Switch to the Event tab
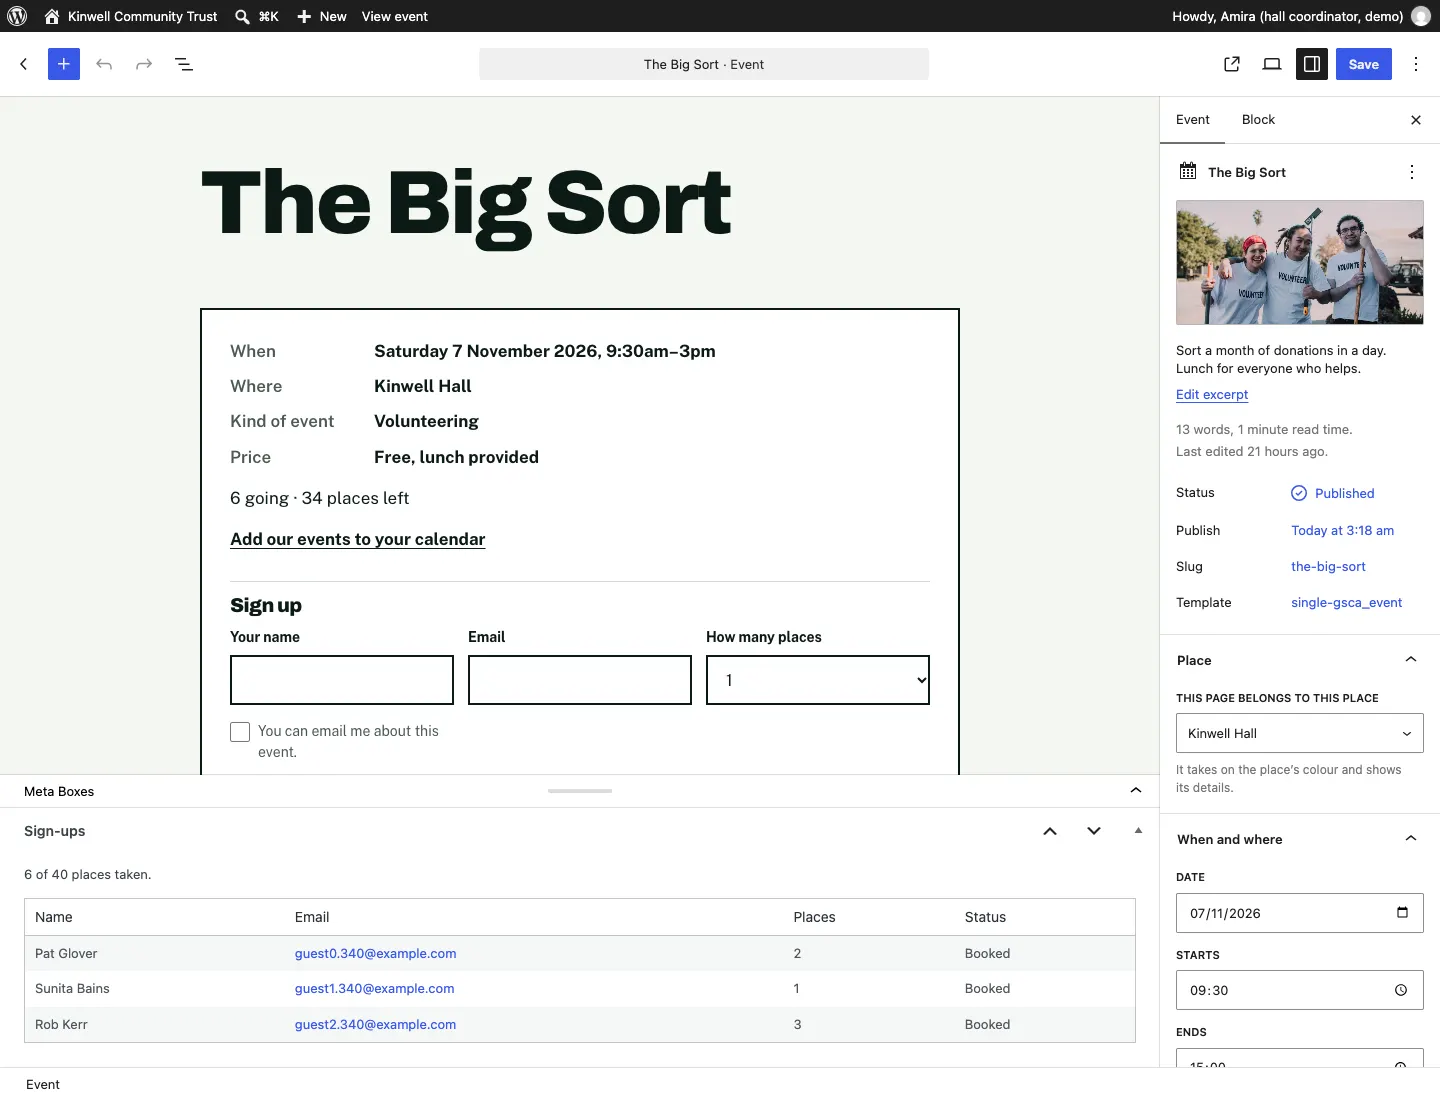This screenshot has width=1440, height=1100. tap(1193, 120)
